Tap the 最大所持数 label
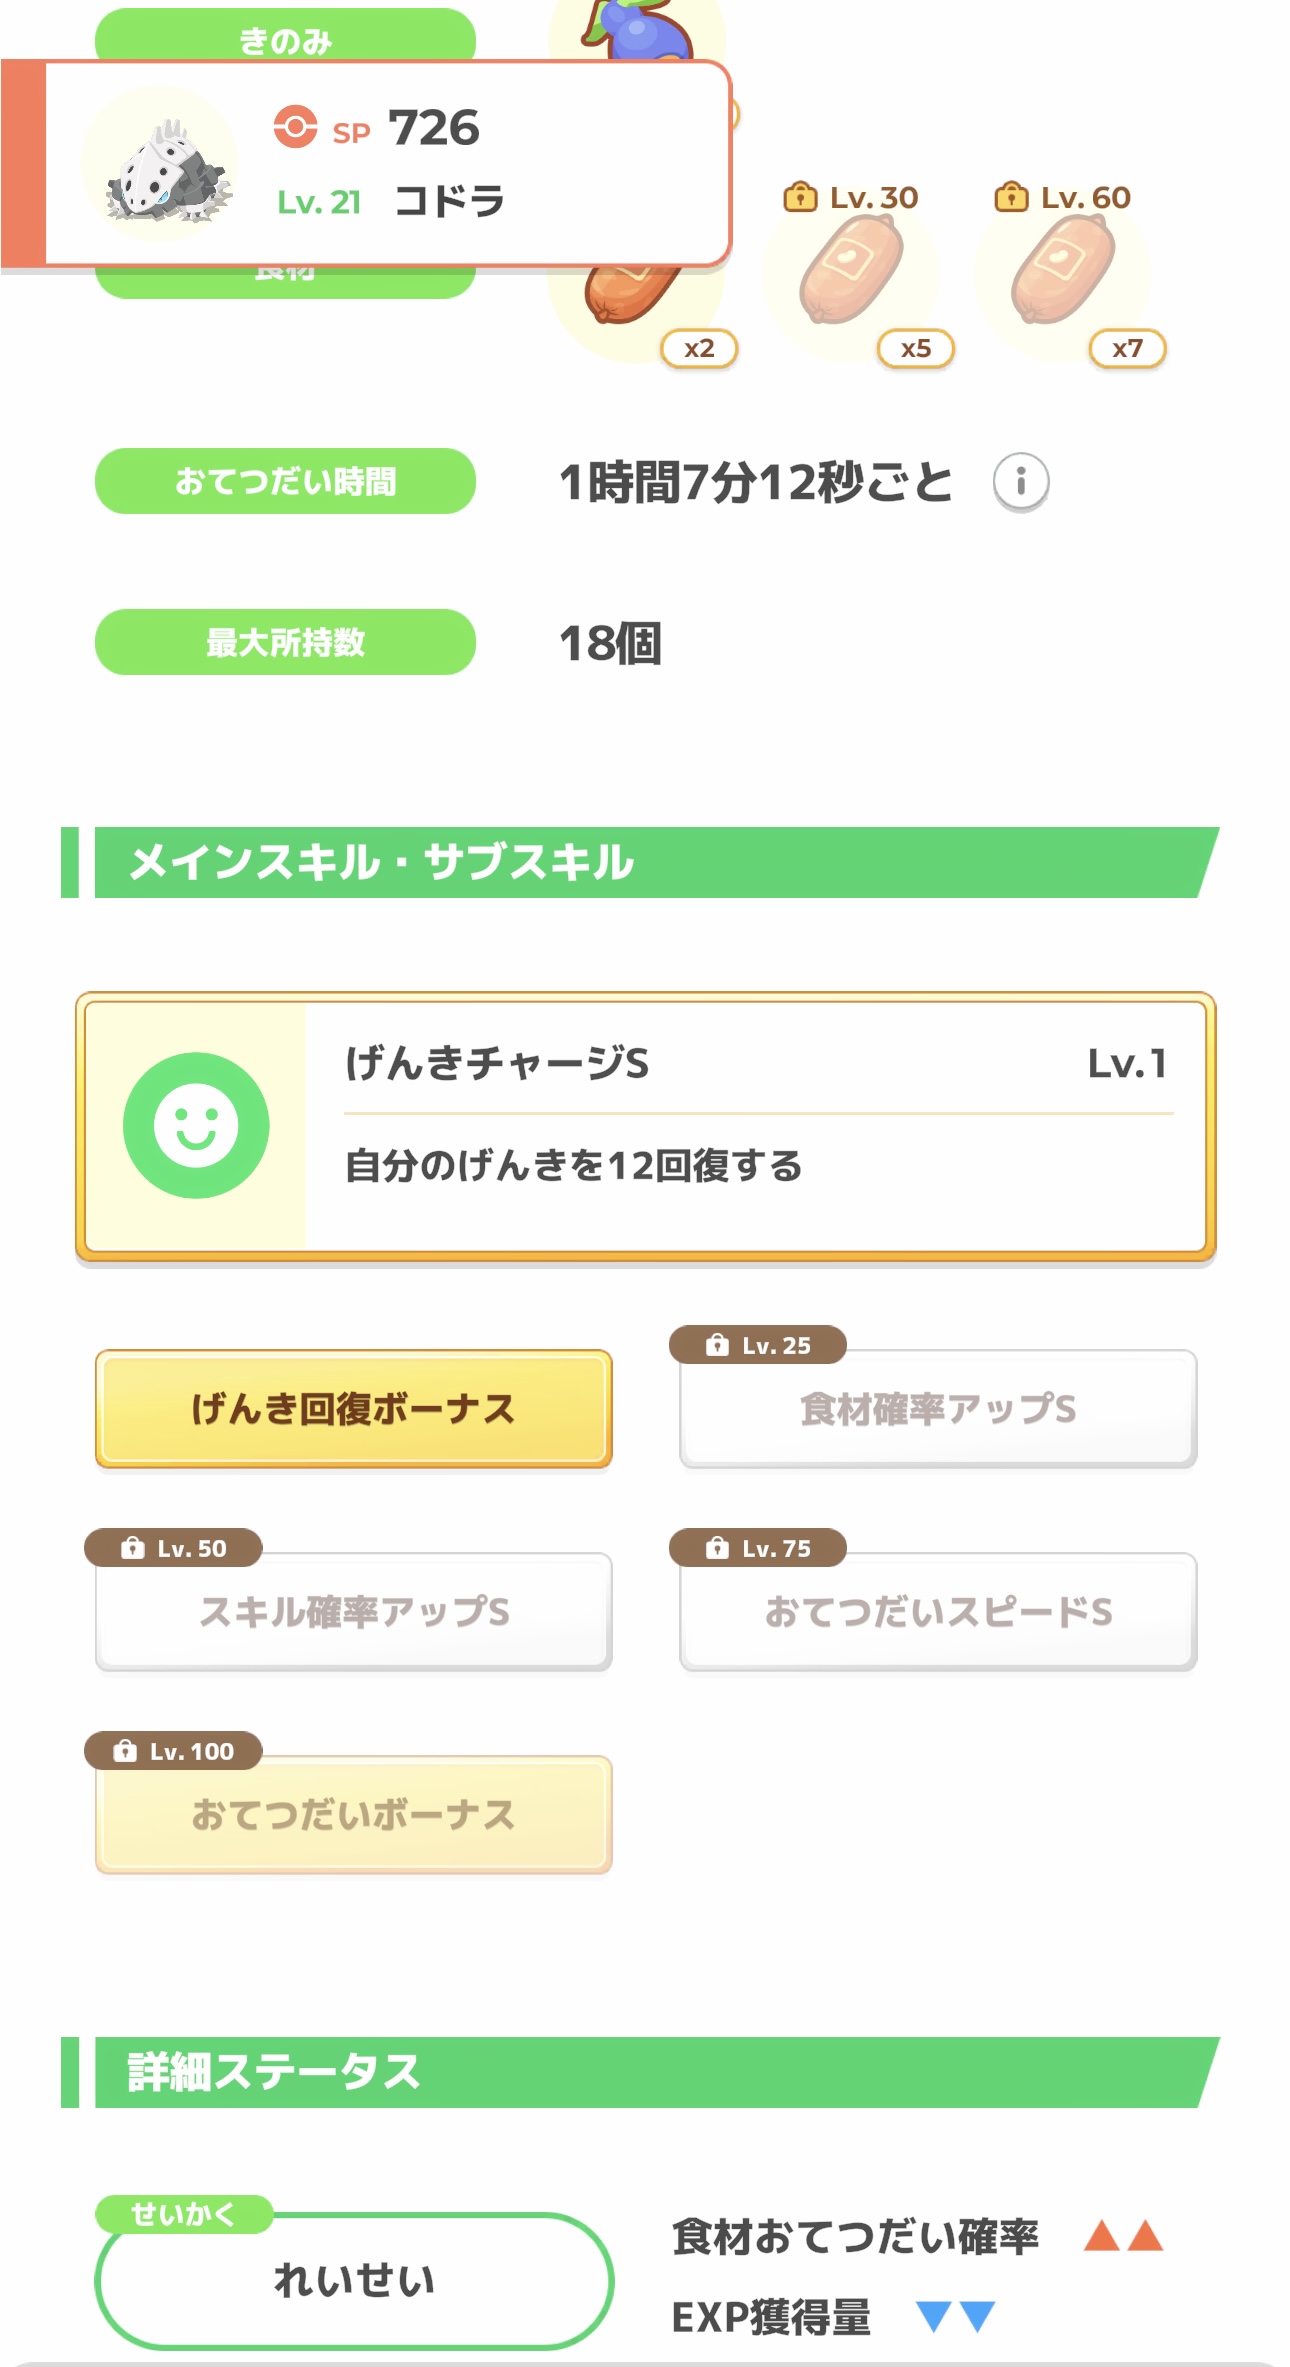Image resolution: width=1290 pixels, height=2367 pixels. tap(285, 642)
